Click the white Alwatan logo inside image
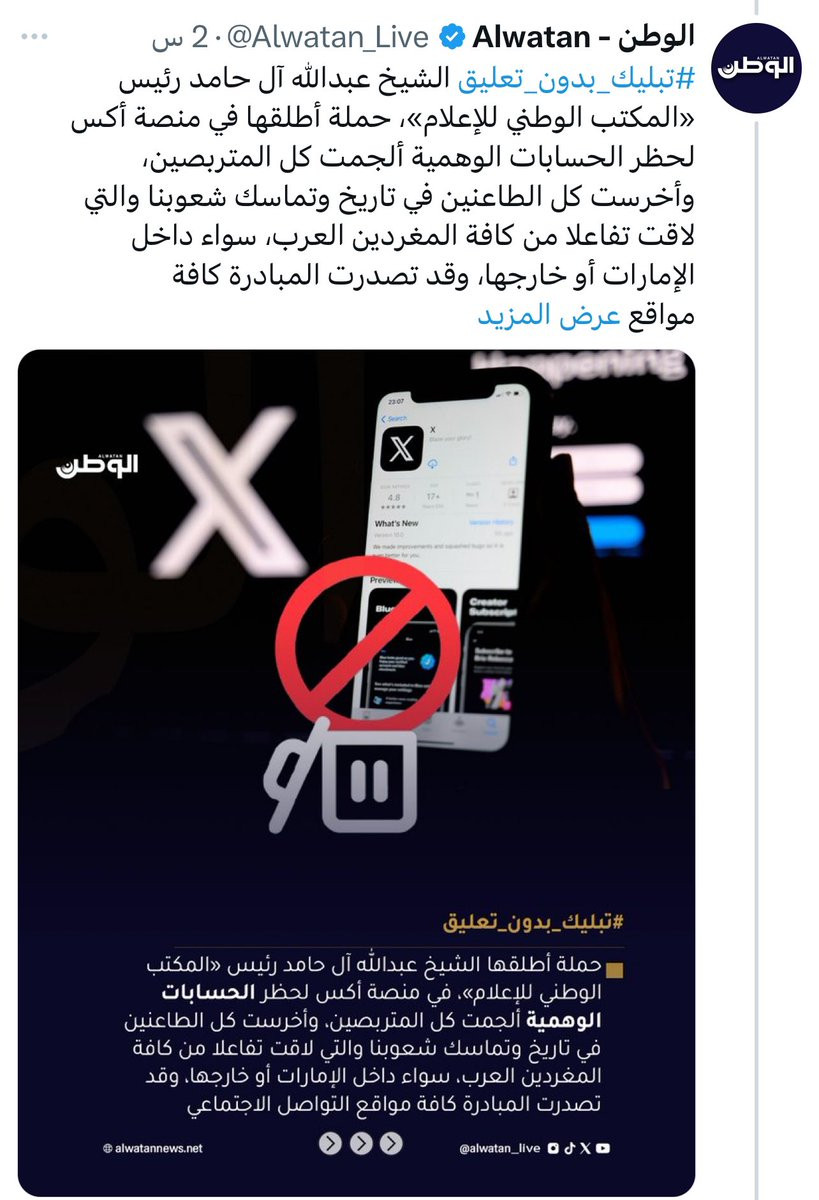The width and height of the screenshot is (819, 1200). pos(97,462)
